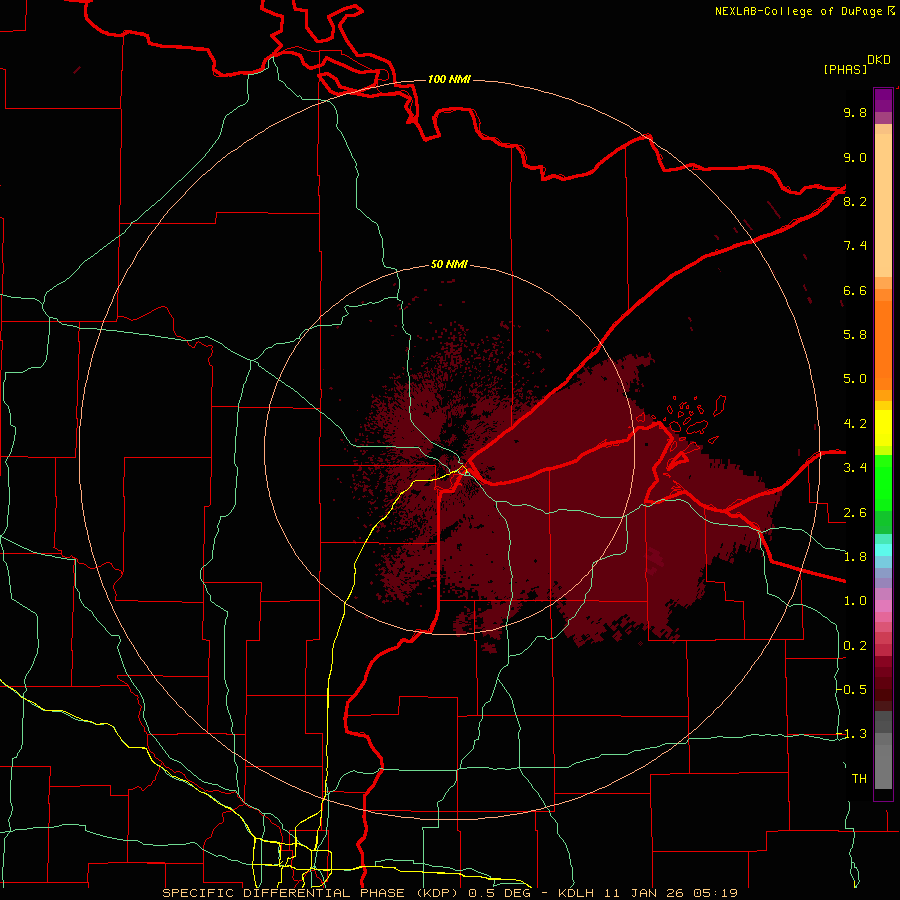The image size is (900, 900).
Task: Click the 1.8 legend value
Action: pos(855,557)
